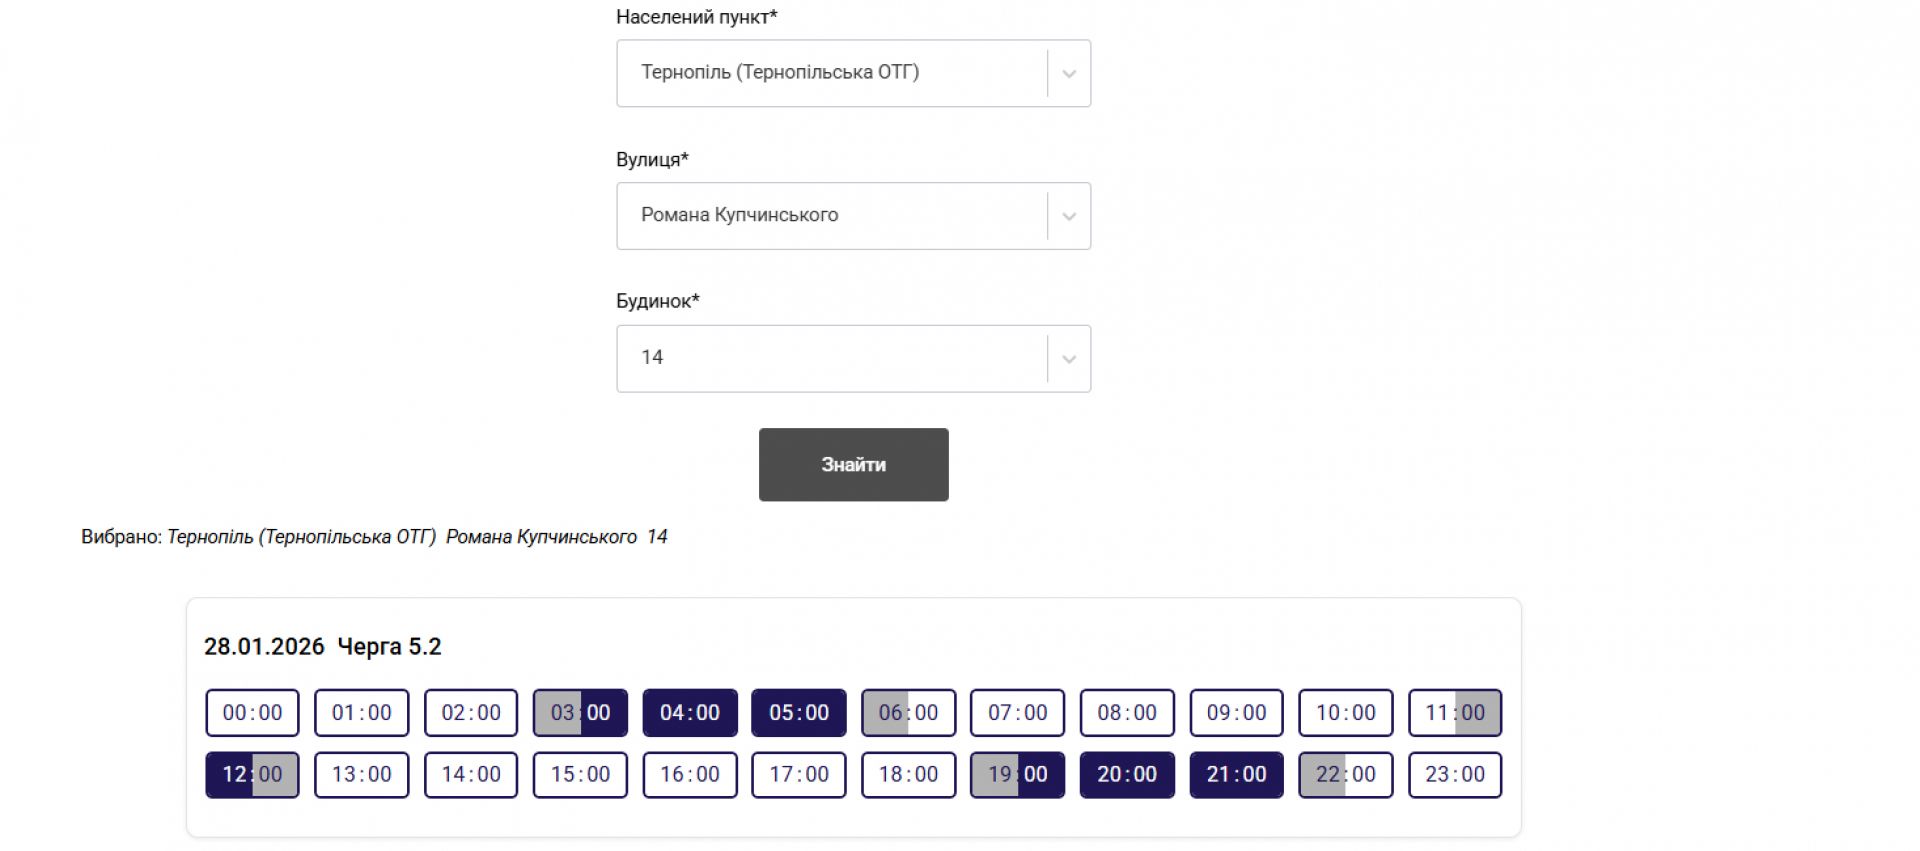Select the 12:00 hour slot
The height and width of the screenshot is (851, 1920).
252,775
